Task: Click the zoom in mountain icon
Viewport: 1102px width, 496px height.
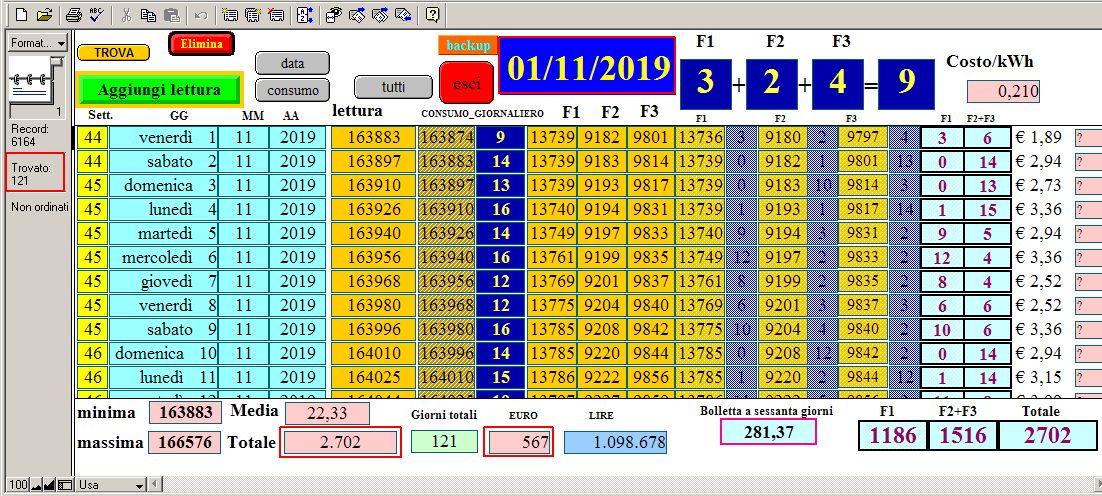Action: point(50,485)
